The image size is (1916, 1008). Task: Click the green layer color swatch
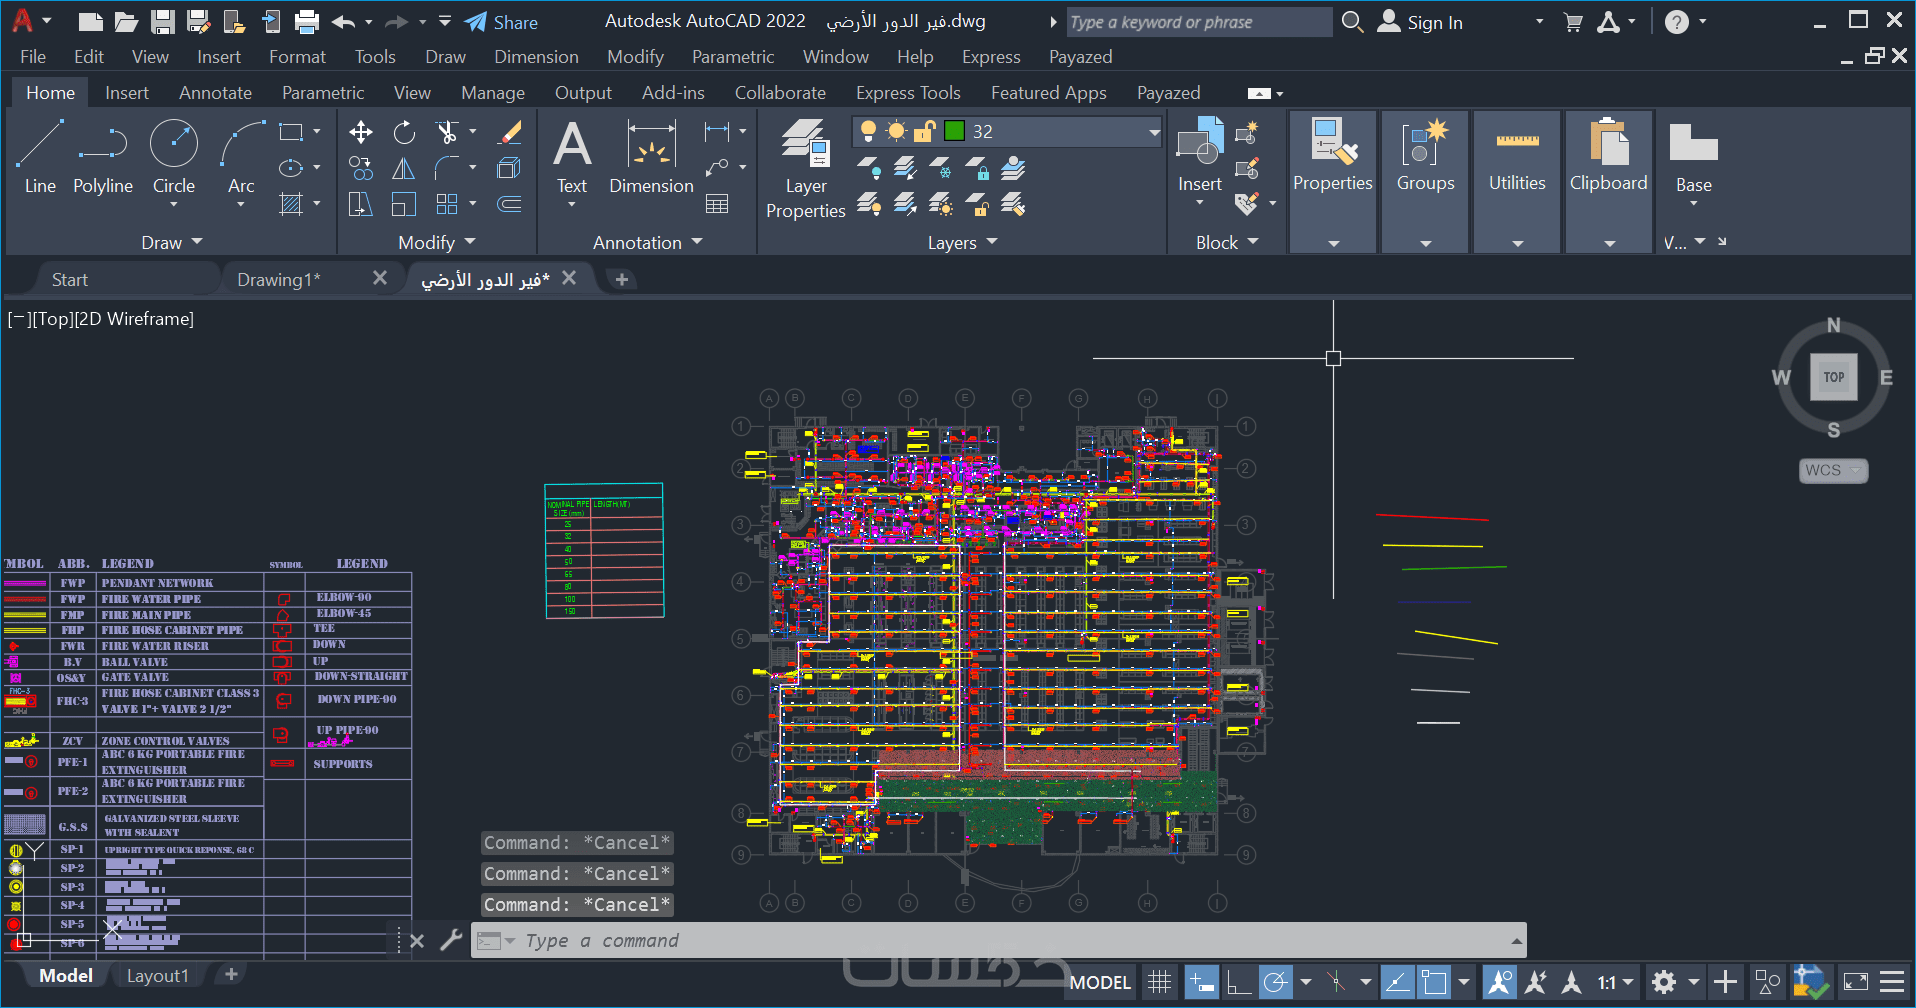tap(955, 131)
